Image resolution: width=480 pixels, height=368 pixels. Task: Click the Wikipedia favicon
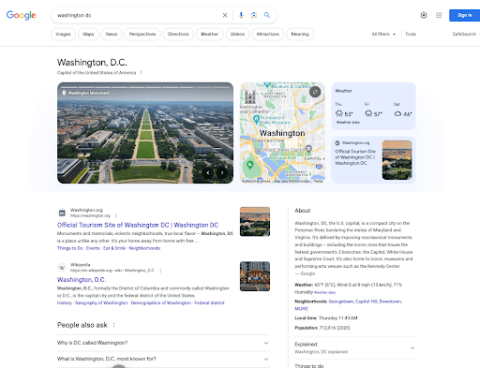[62, 267]
